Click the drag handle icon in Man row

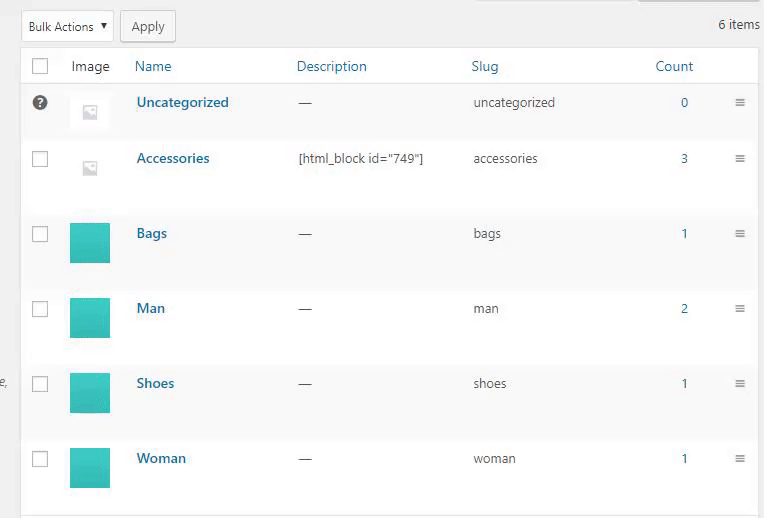740,308
